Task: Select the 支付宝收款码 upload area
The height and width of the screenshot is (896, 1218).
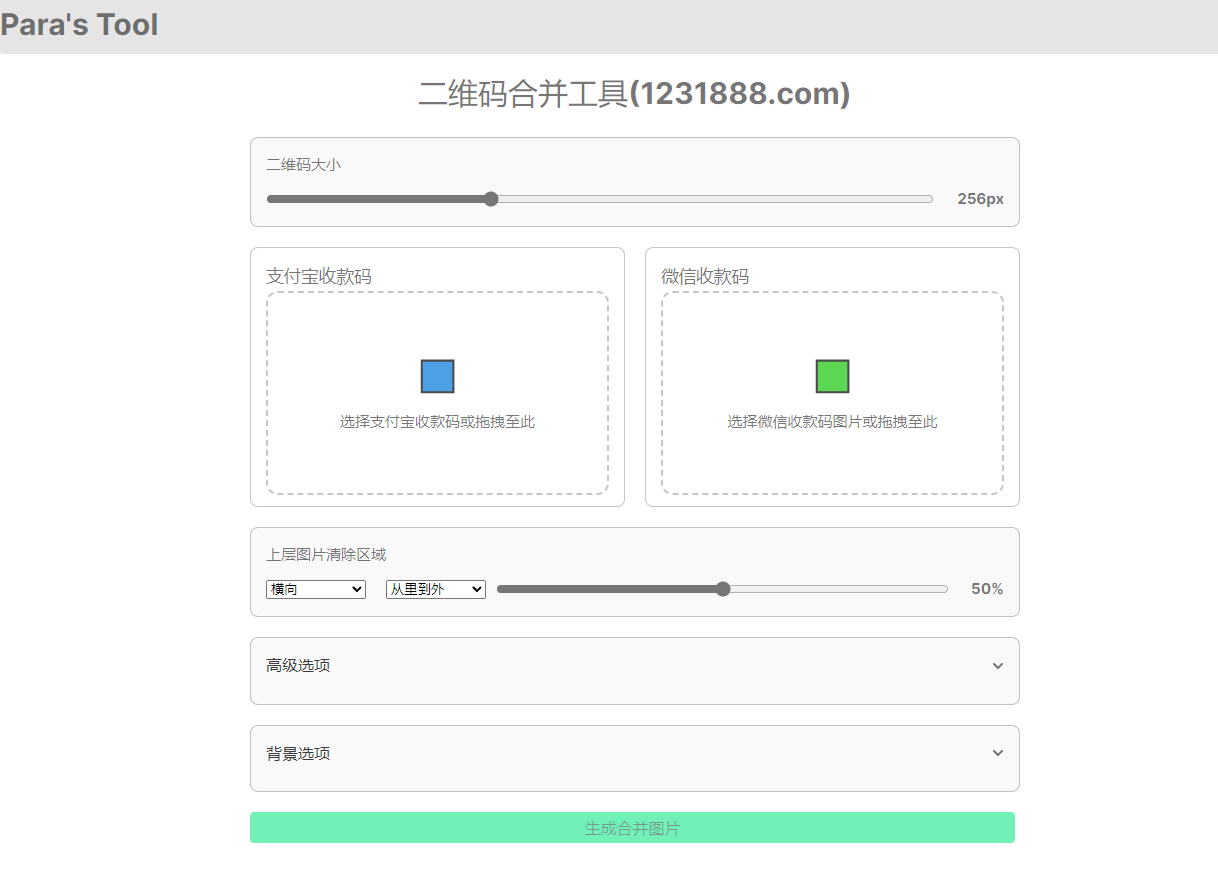Action: point(436,394)
